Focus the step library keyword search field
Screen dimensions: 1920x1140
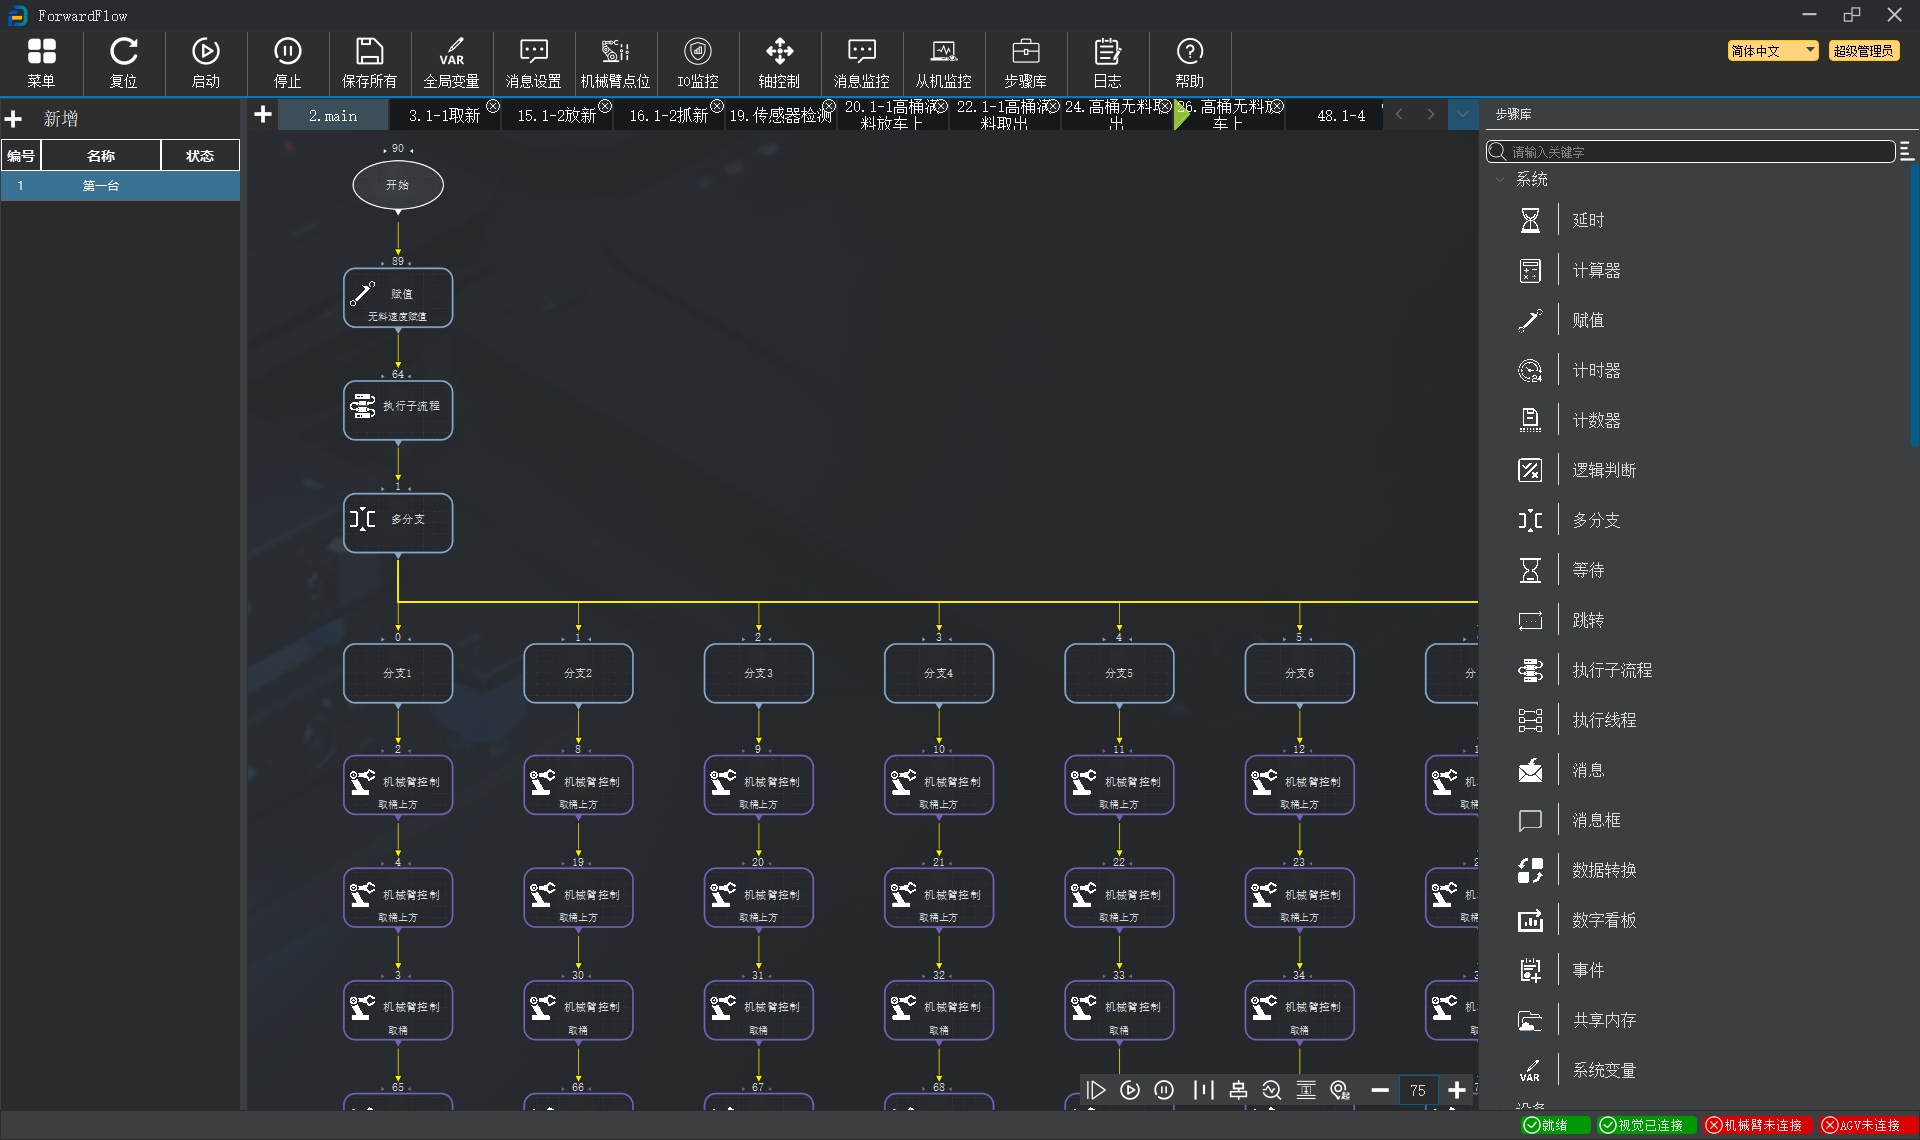[1691, 152]
